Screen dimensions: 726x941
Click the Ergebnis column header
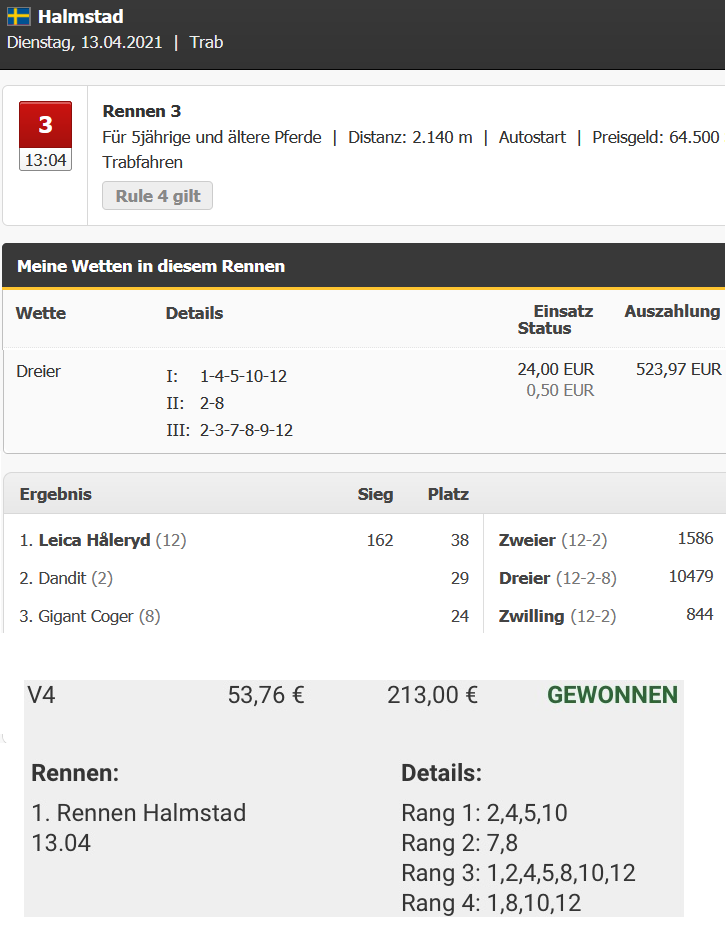pos(56,494)
